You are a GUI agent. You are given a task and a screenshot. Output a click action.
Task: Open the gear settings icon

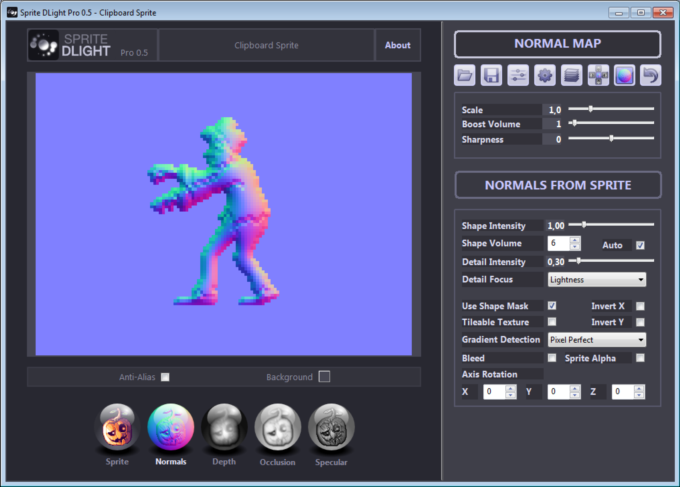545,75
